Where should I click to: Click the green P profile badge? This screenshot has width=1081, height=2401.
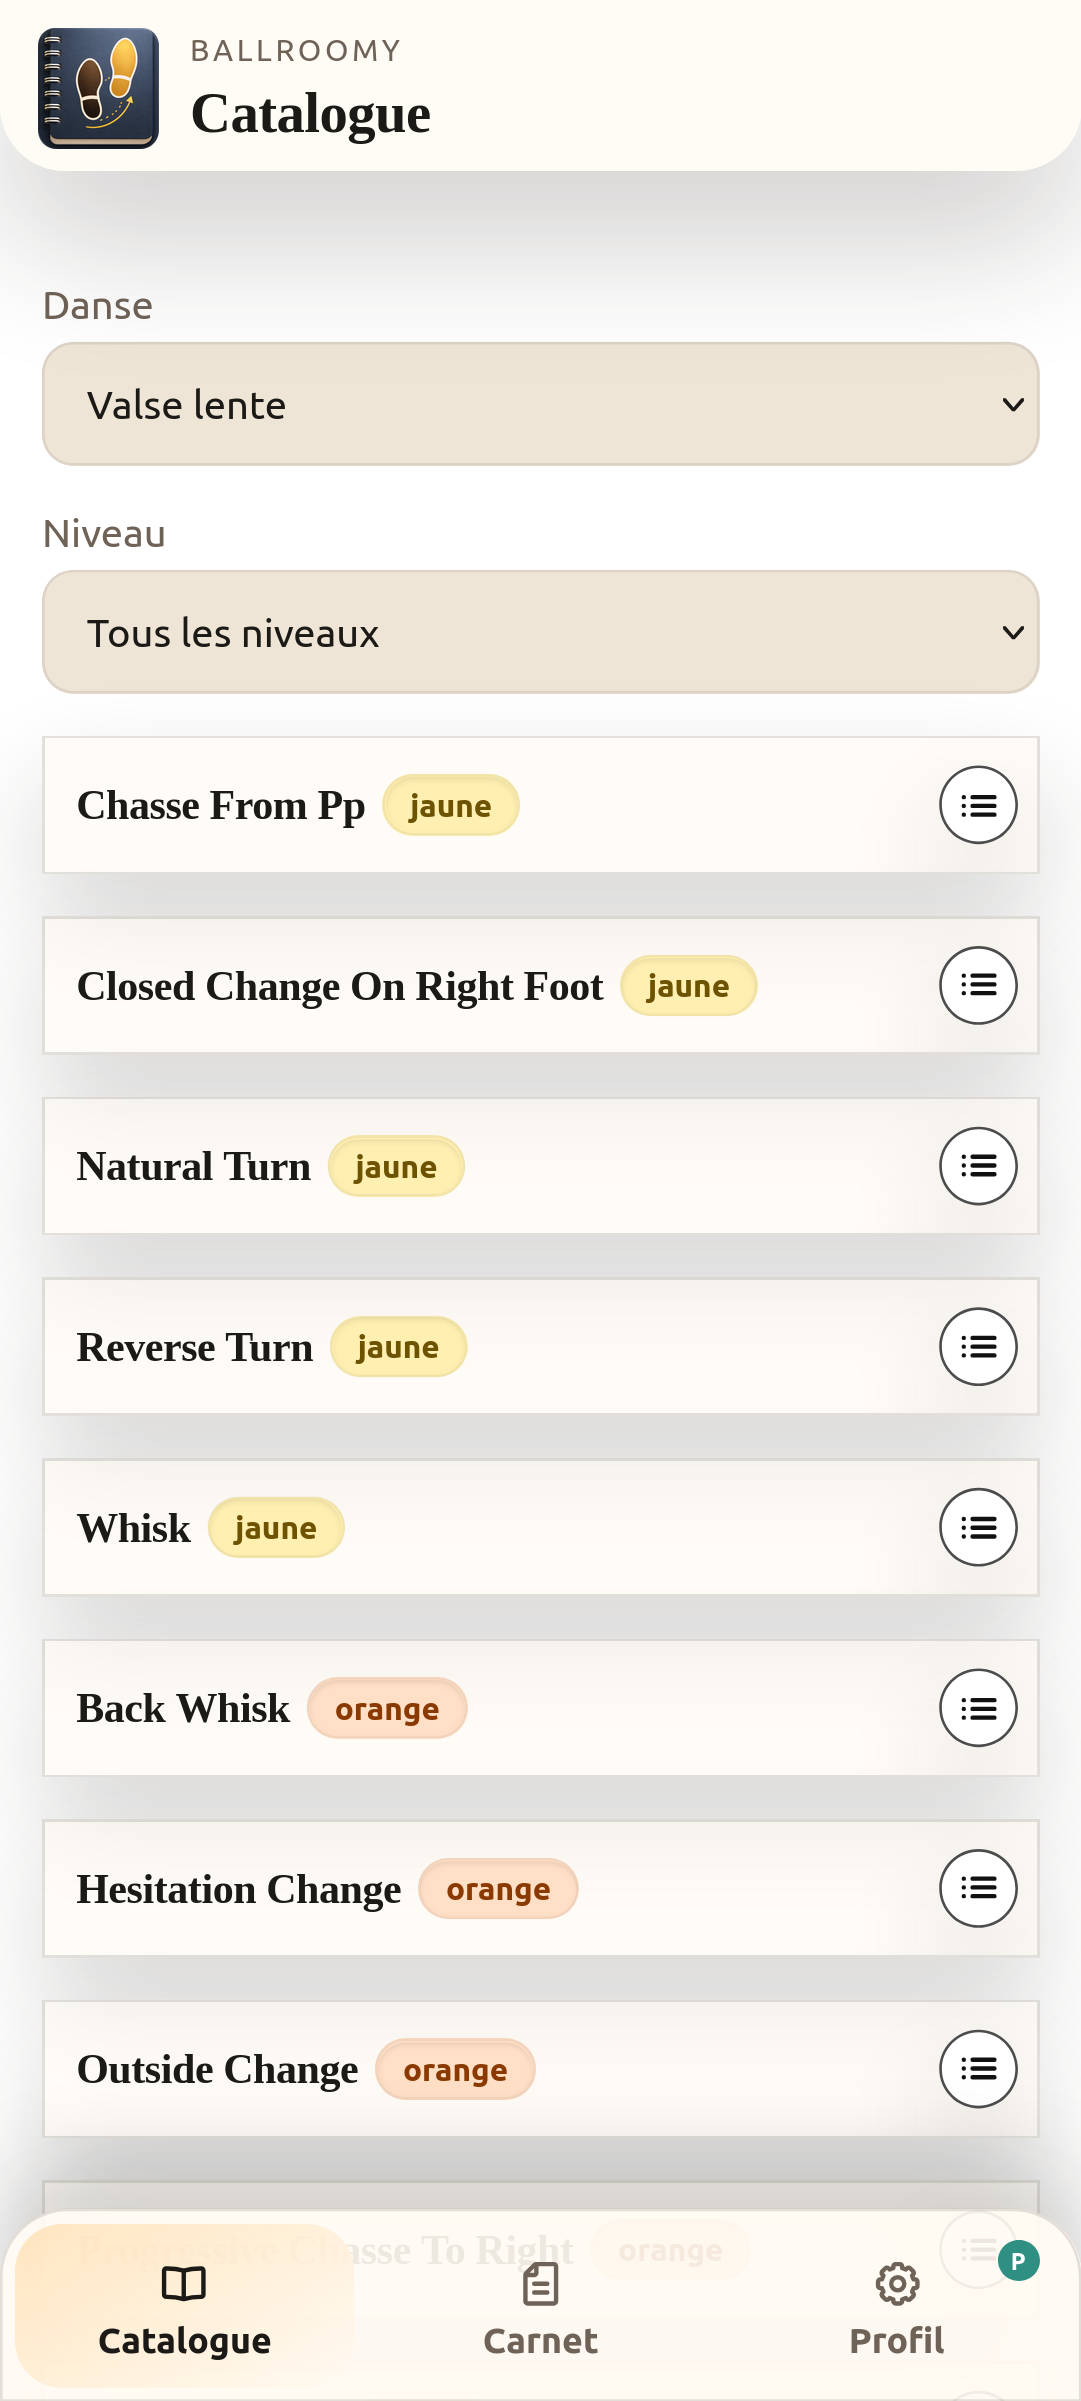[x=1018, y=2261]
